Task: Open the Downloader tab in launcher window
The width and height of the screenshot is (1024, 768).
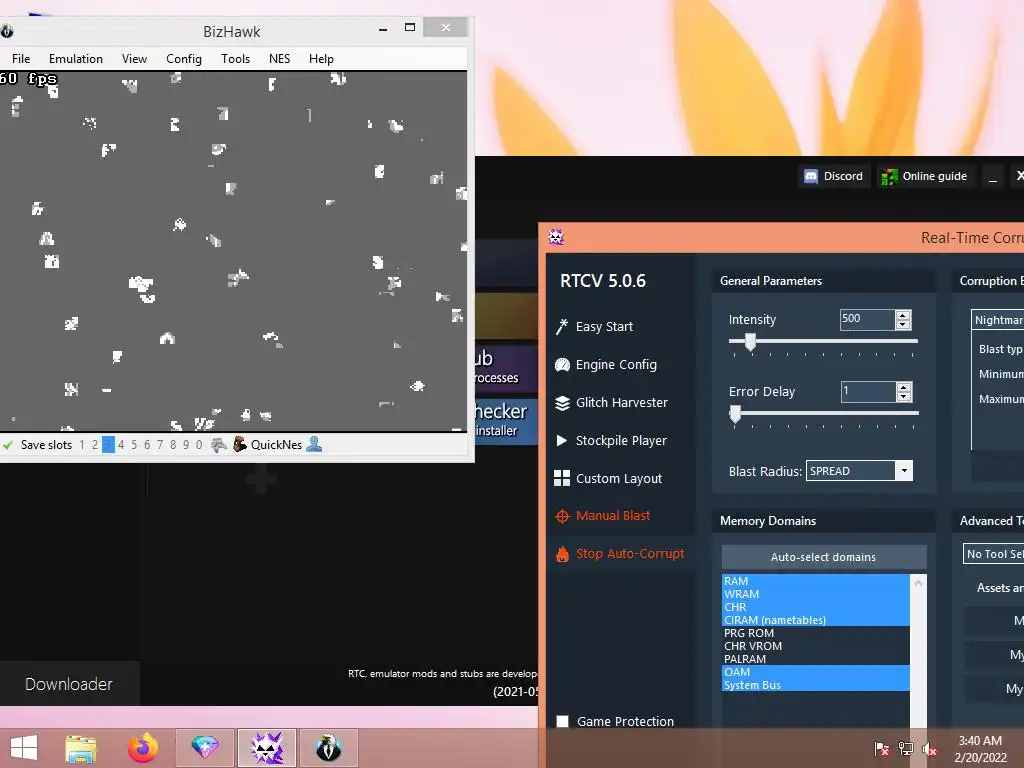Action: [x=69, y=684]
